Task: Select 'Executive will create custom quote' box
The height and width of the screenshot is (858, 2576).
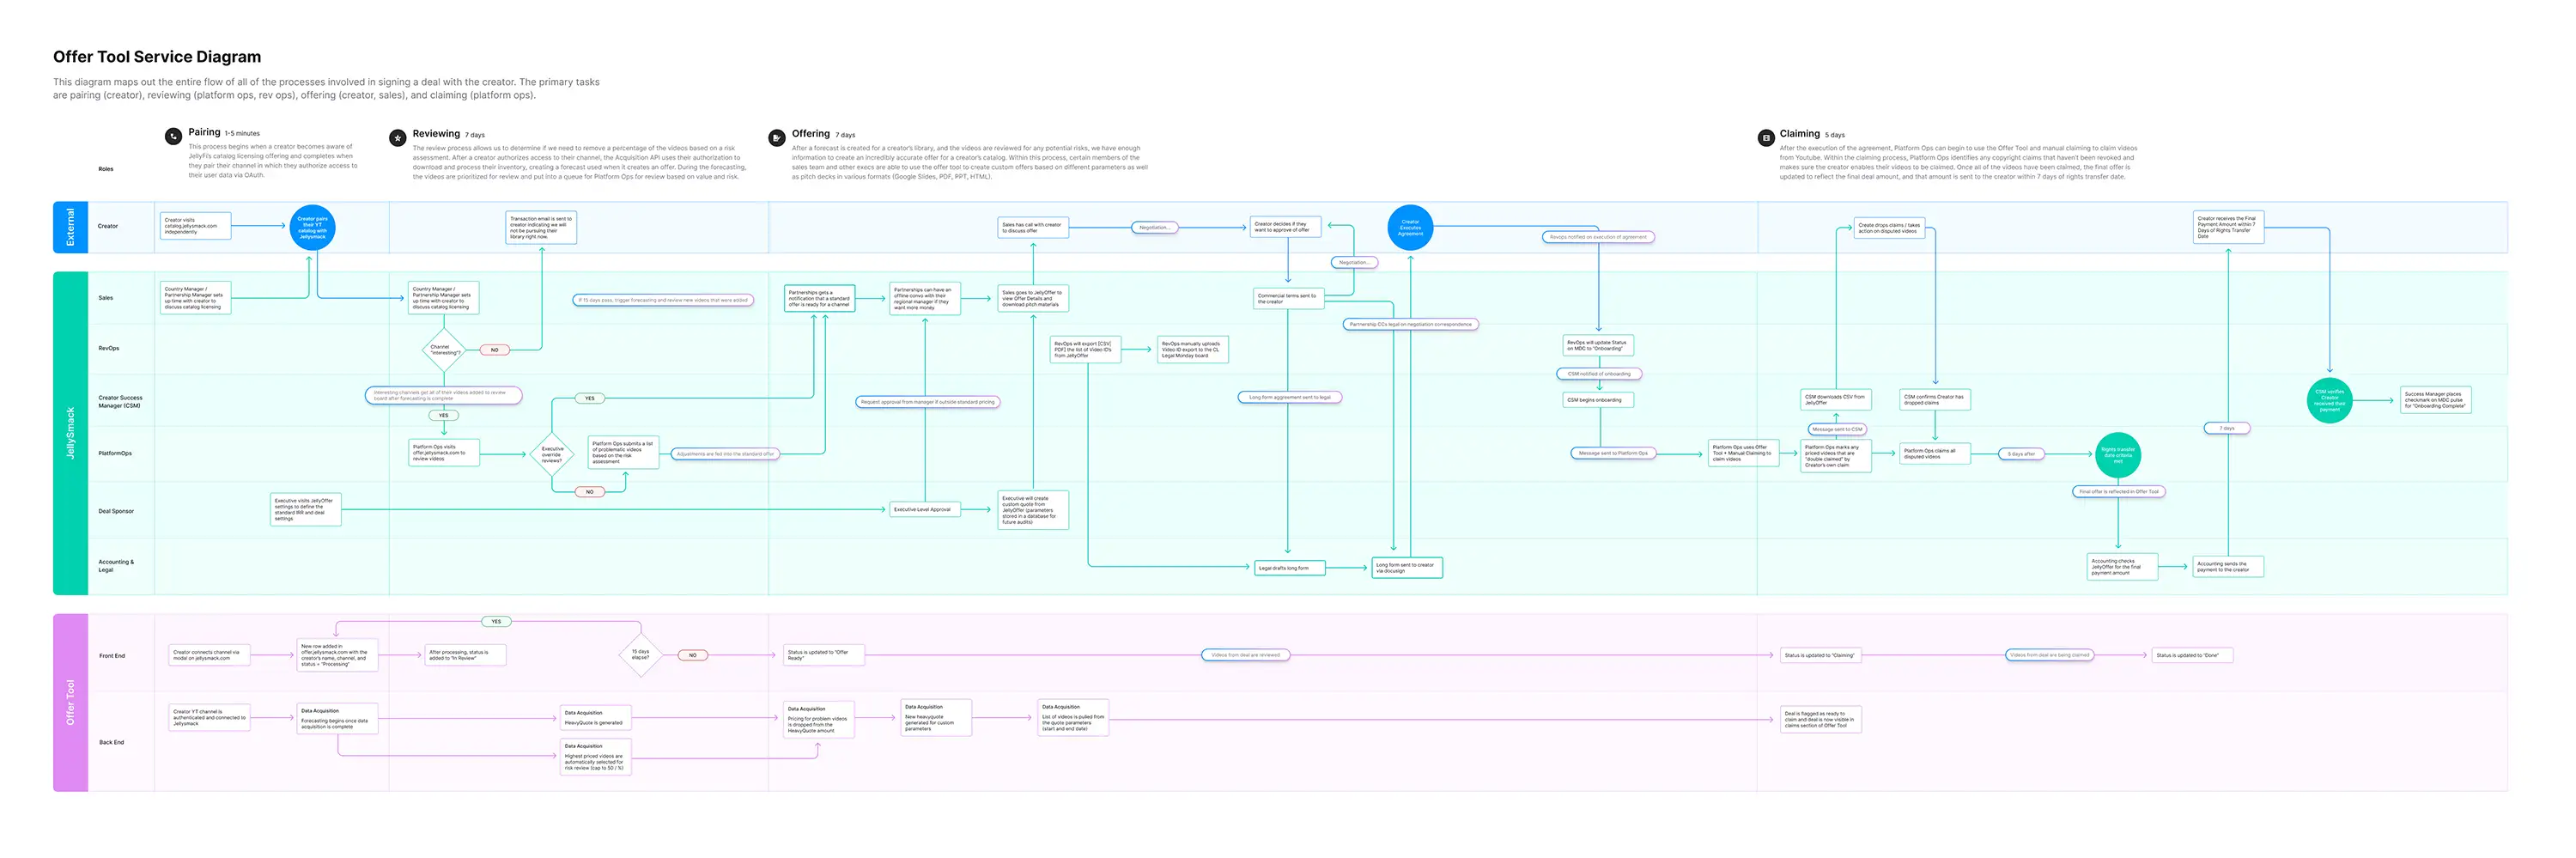Action: 1033,509
